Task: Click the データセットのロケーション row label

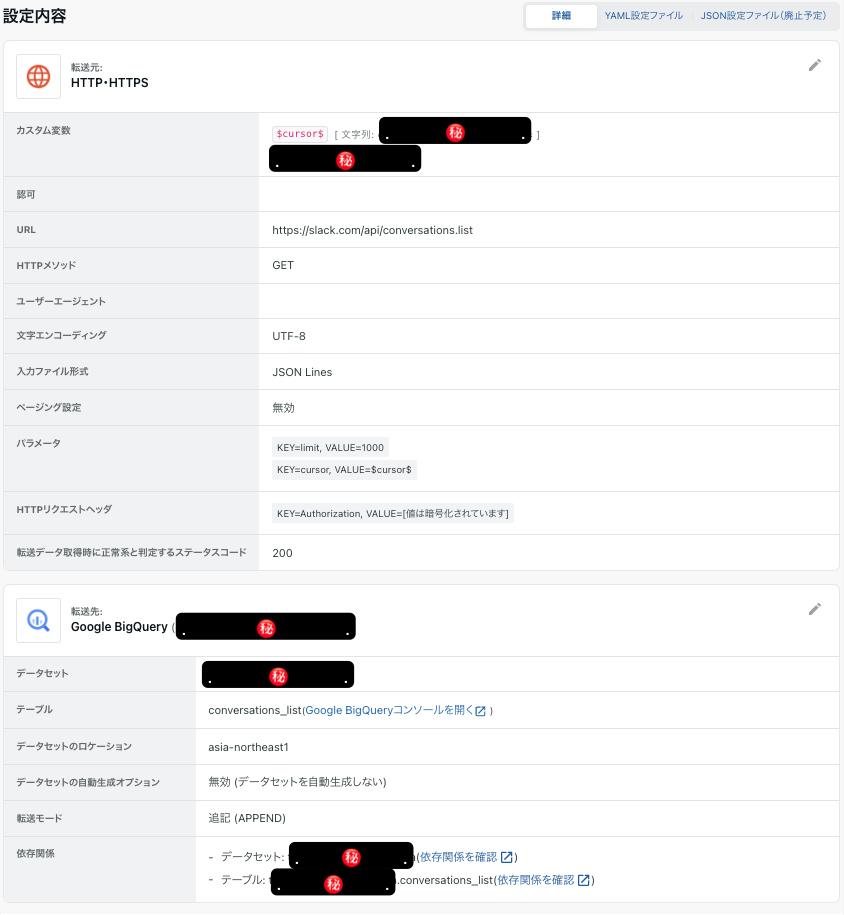Action: point(74,746)
